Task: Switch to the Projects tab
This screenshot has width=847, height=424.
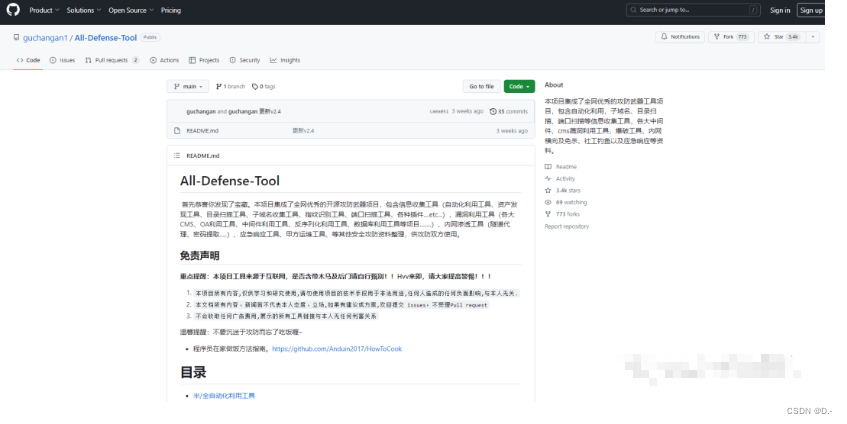Action: click(204, 60)
